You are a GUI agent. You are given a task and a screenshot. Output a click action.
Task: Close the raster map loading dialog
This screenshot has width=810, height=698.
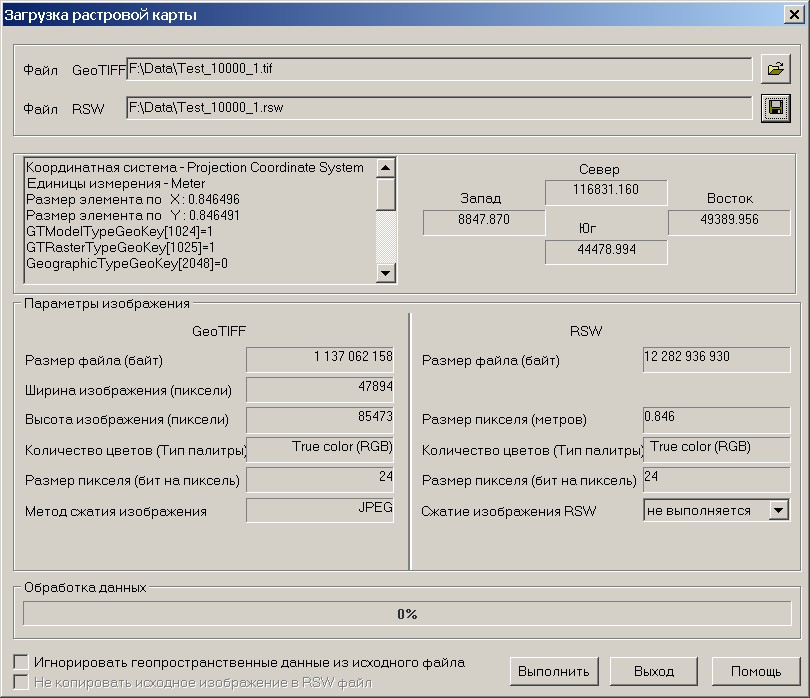point(794,14)
